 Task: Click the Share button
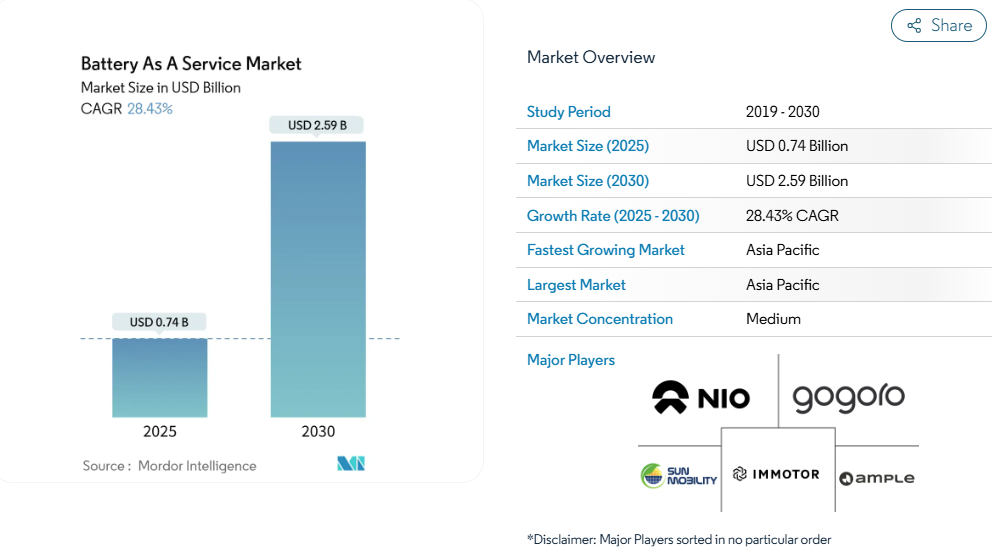pos(938,26)
